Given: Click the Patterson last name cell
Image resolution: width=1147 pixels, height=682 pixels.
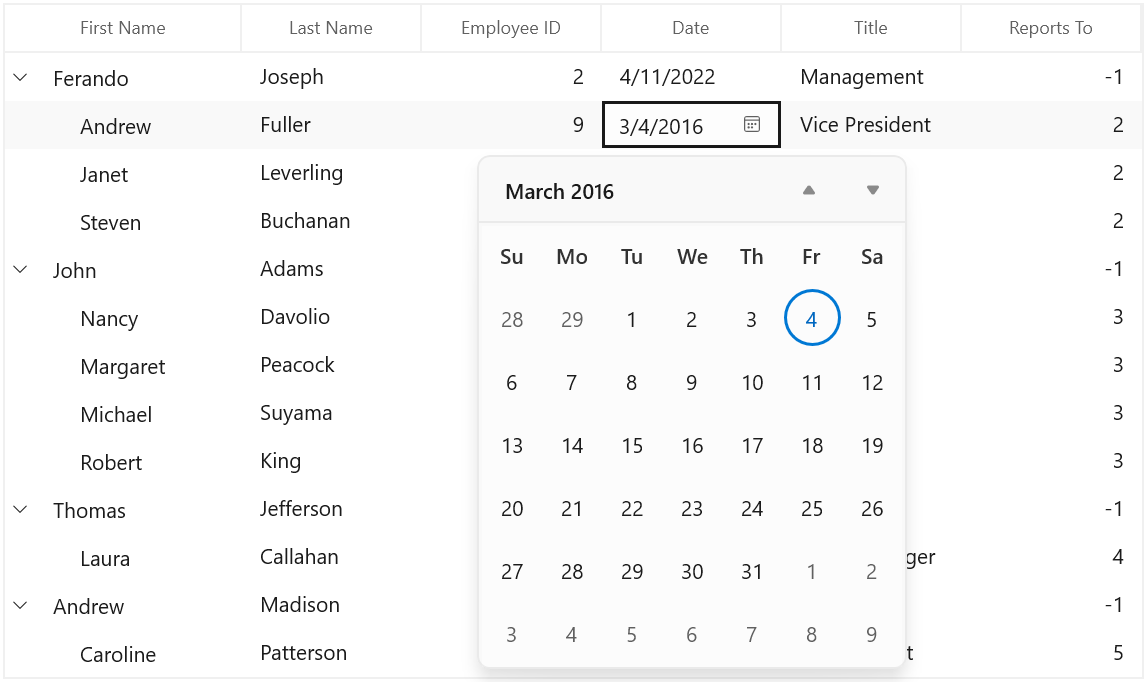Looking at the screenshot, I should (x=331, y=653).
